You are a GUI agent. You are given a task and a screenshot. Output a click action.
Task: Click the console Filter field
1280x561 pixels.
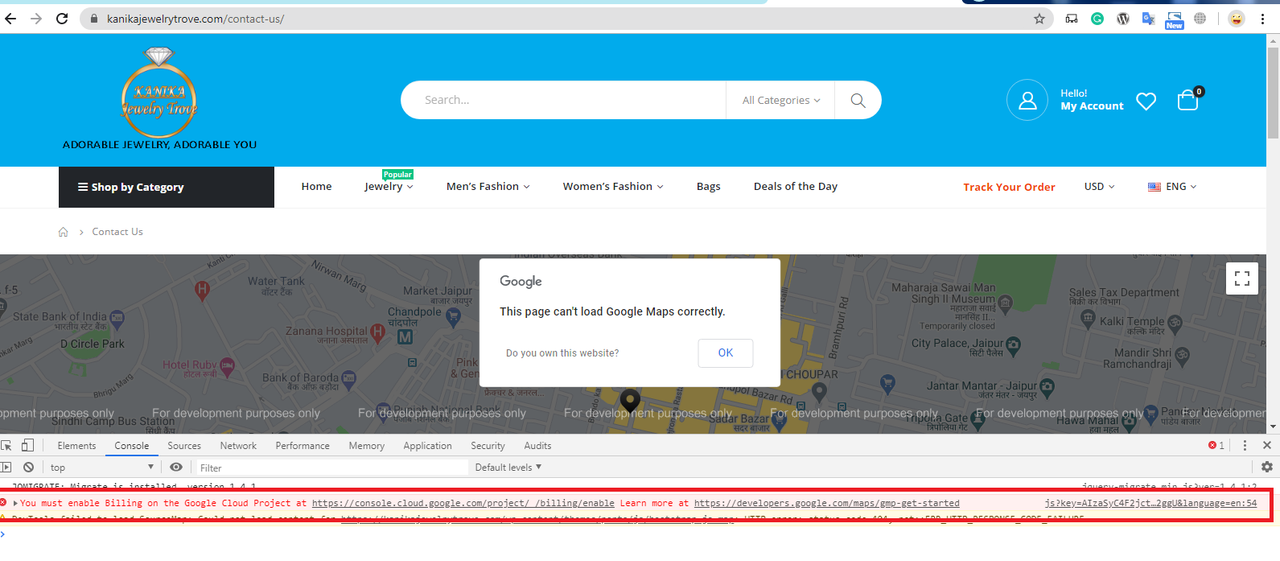click(x=331, y=467)
